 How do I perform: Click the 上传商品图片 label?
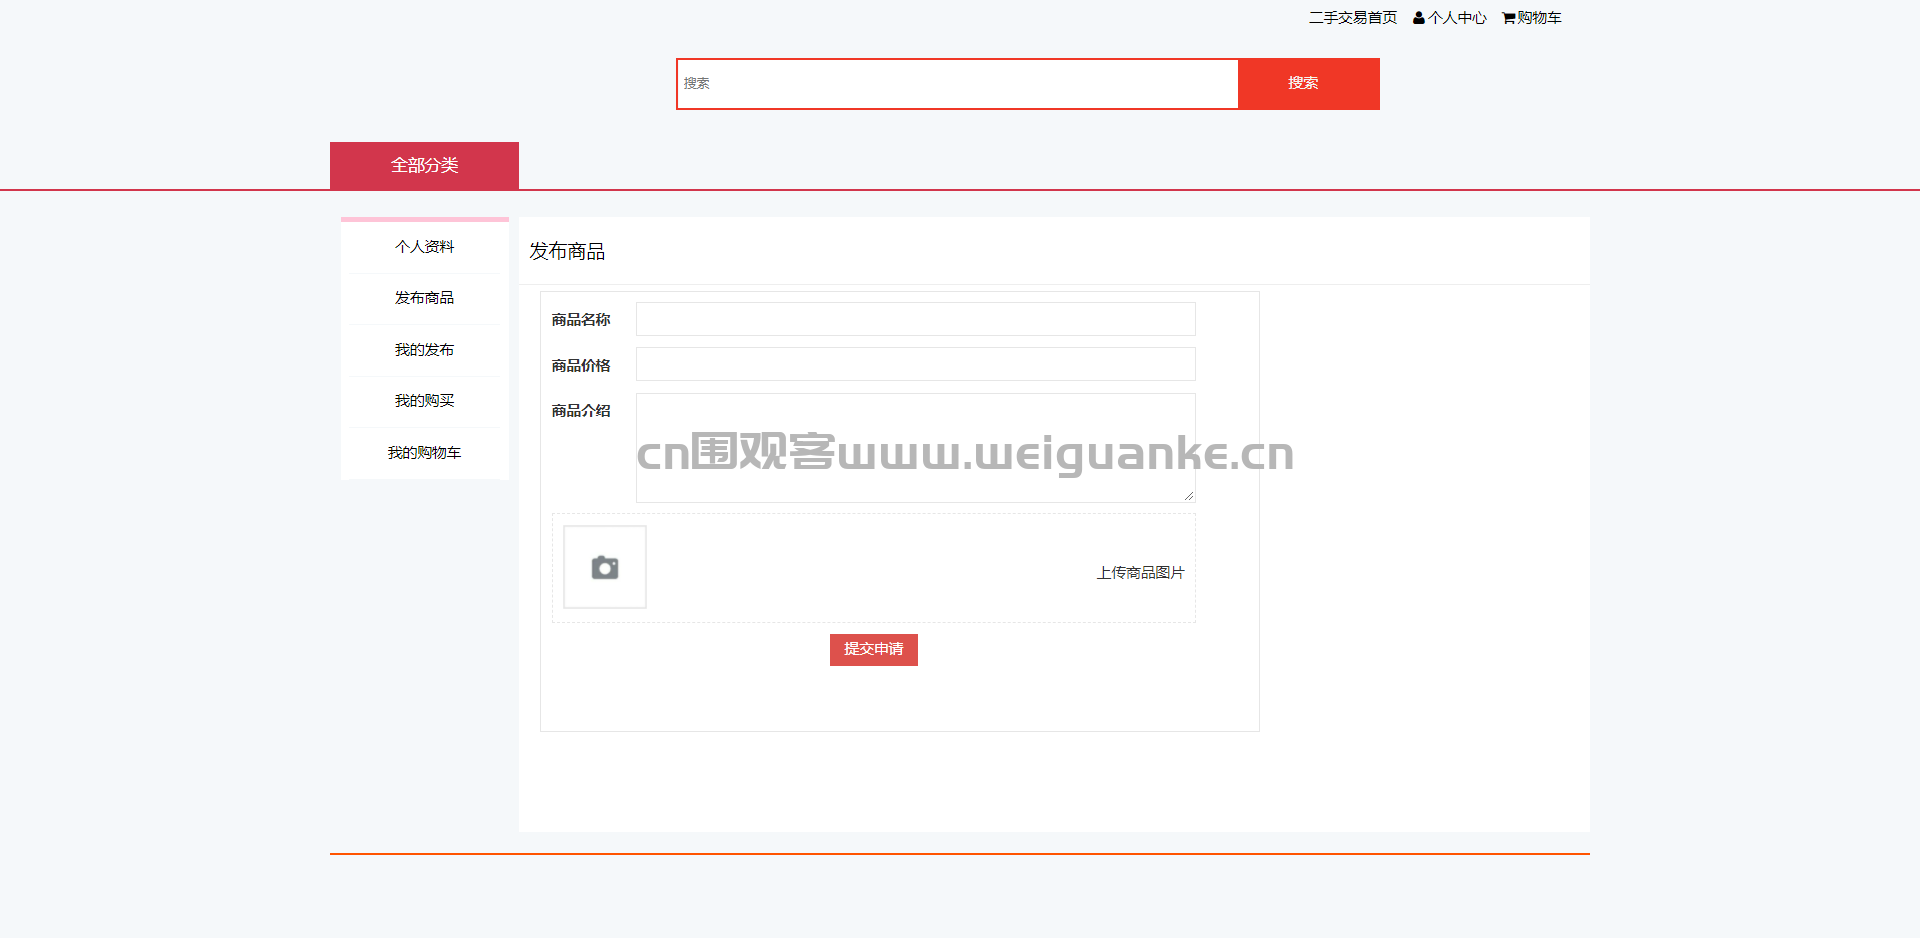pyautogui.click(x=1140, y=573)
